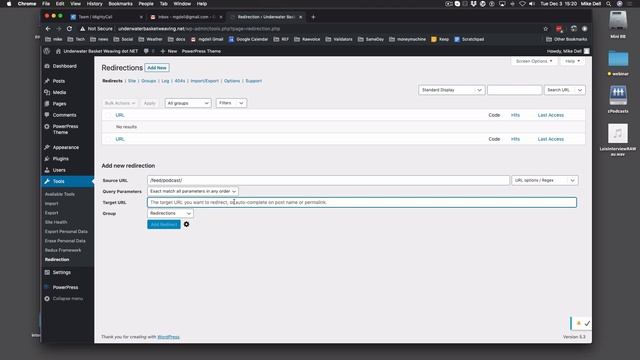Switch to the 404s tab

pyautogui.click(x=180, y=81)
